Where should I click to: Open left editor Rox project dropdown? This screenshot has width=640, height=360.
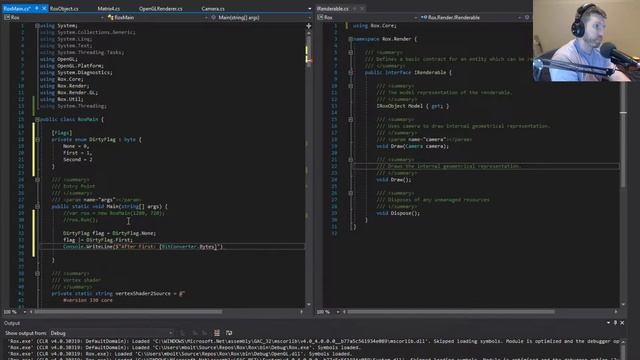click(54, 18)
